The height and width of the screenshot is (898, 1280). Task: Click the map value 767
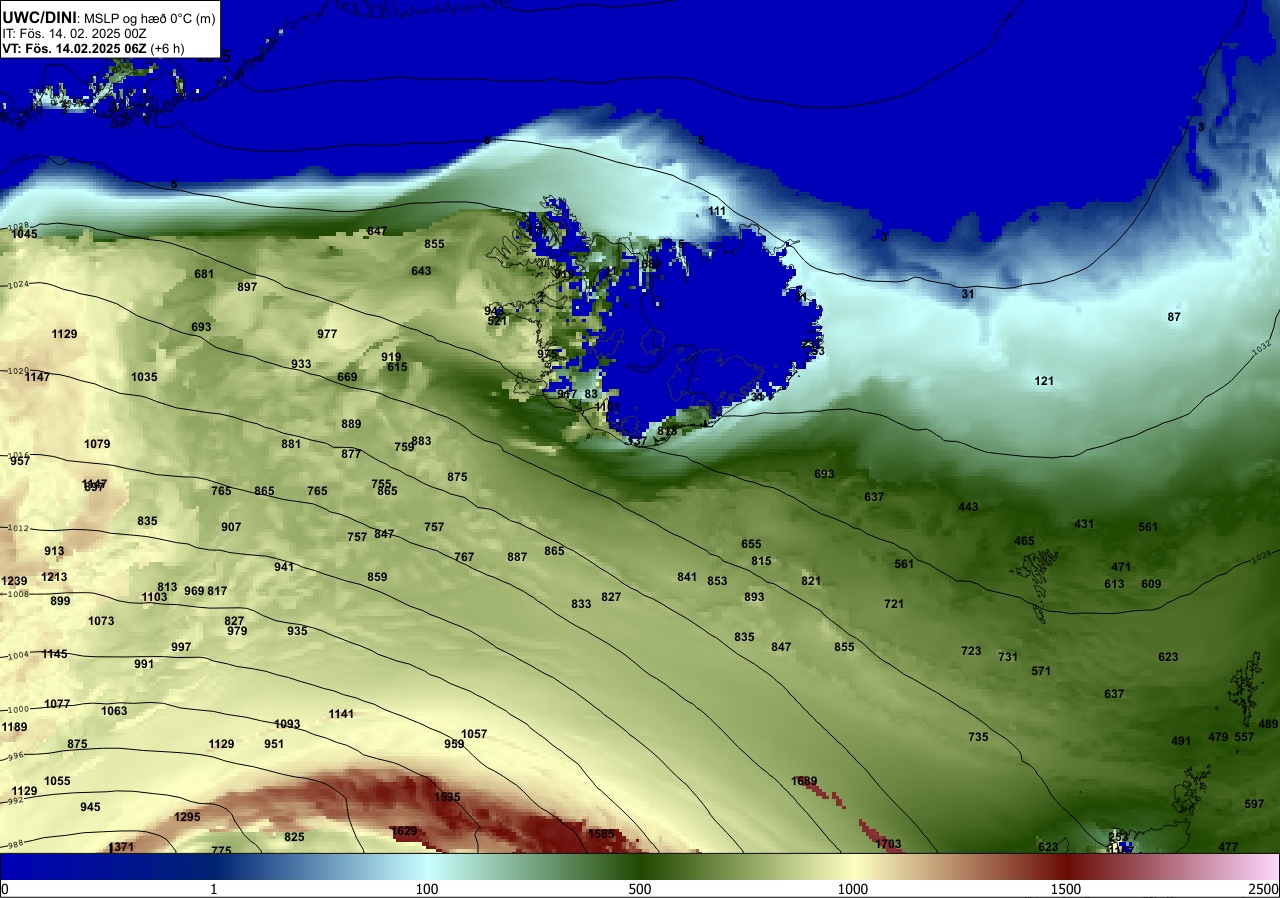coord(464,557)
